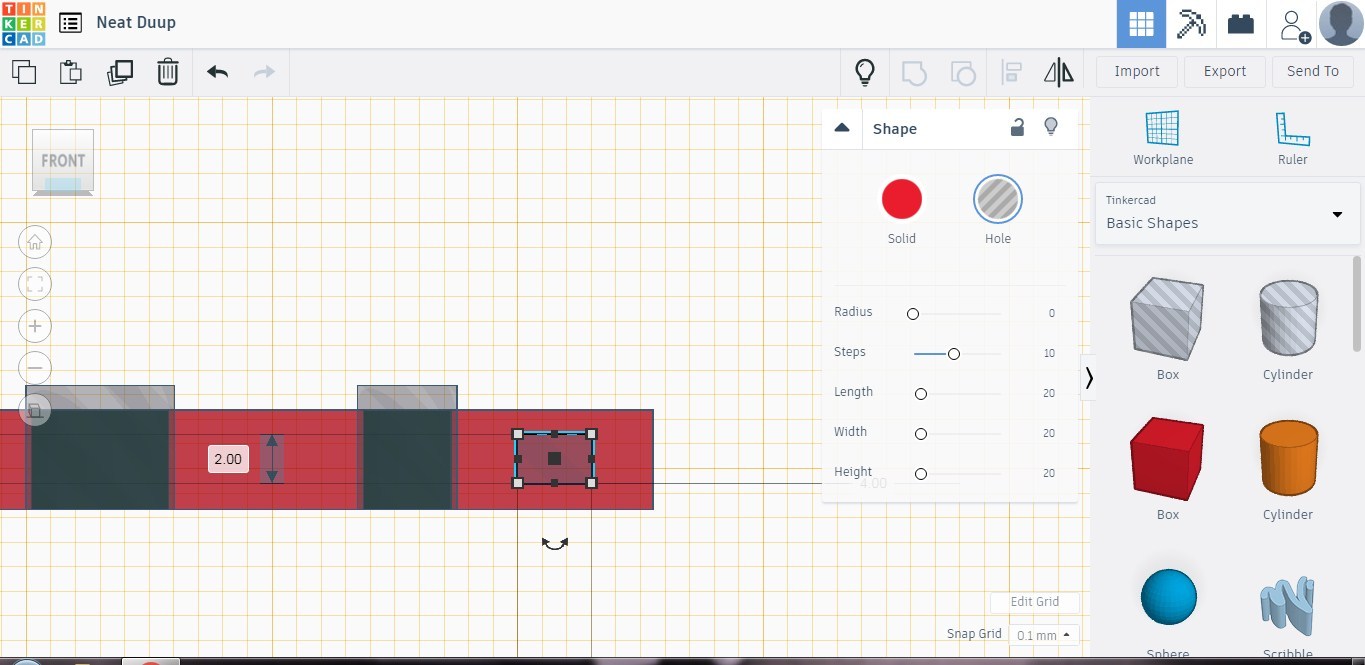
Task: Hide selected shape via lightbulb icon
Action: pos(1051,127)
